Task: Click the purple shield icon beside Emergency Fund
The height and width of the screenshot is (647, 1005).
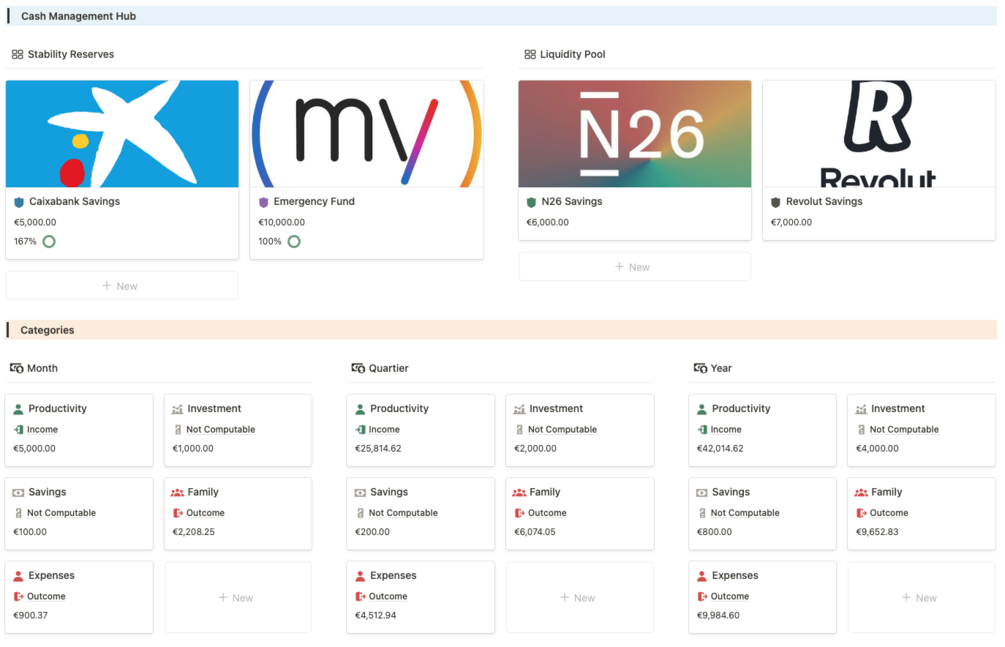Action: [x=264, y=202]
